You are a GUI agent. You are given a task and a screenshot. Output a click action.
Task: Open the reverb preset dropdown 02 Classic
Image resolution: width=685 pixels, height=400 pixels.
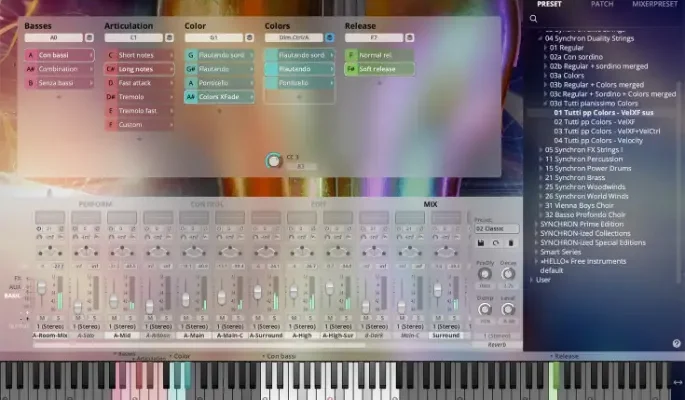(495, 228)
